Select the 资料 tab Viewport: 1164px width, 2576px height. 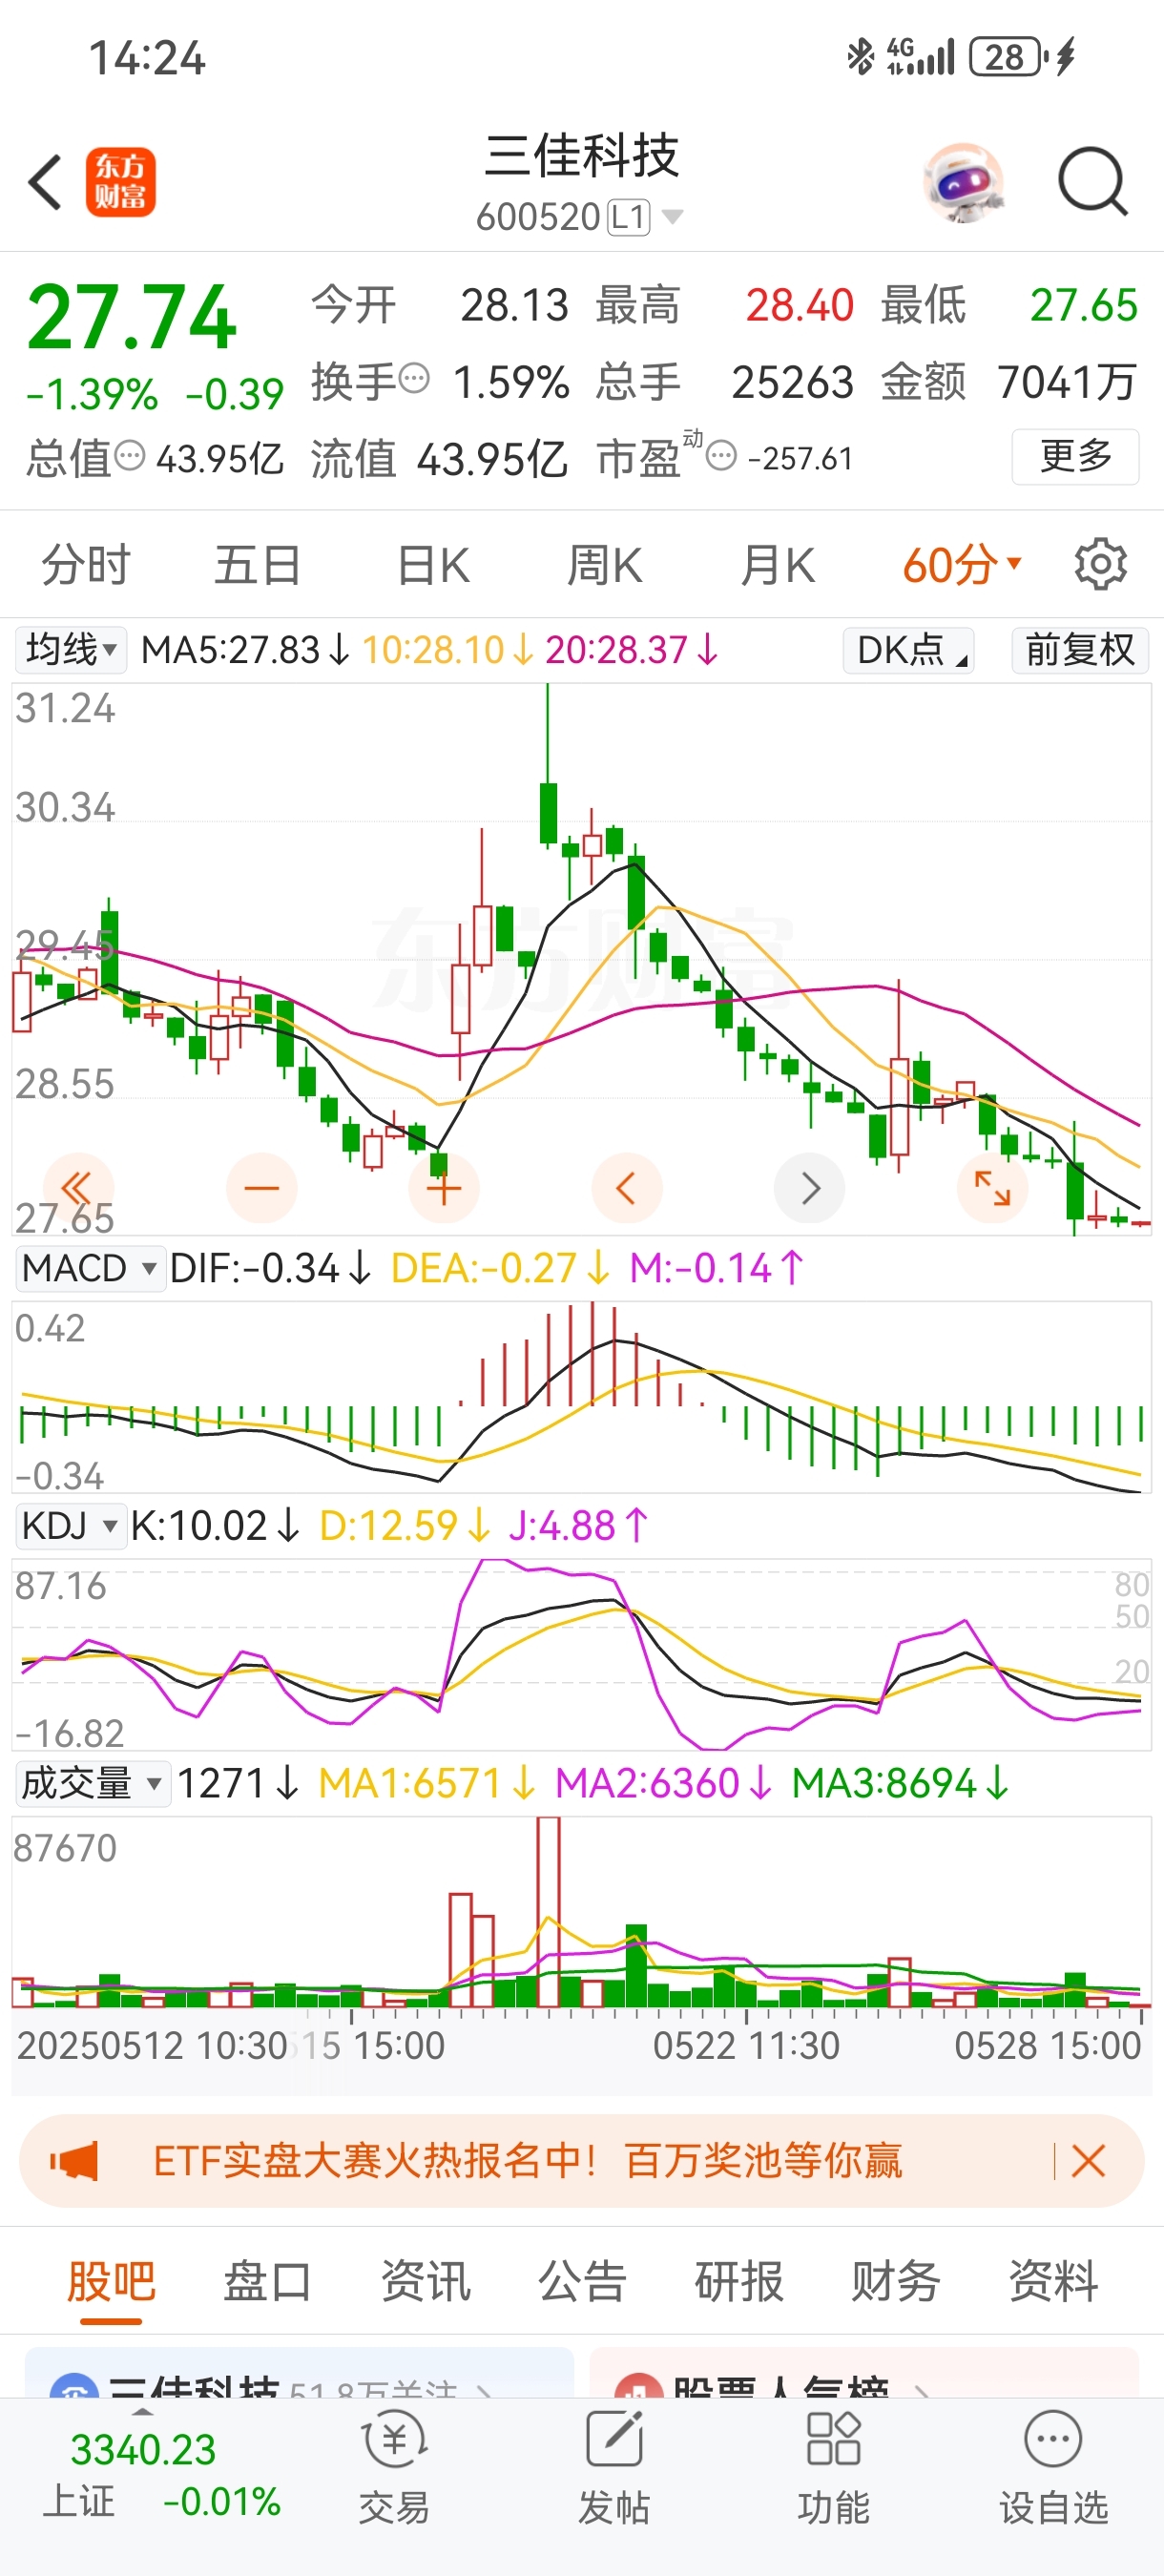tap(1054, 2282)
